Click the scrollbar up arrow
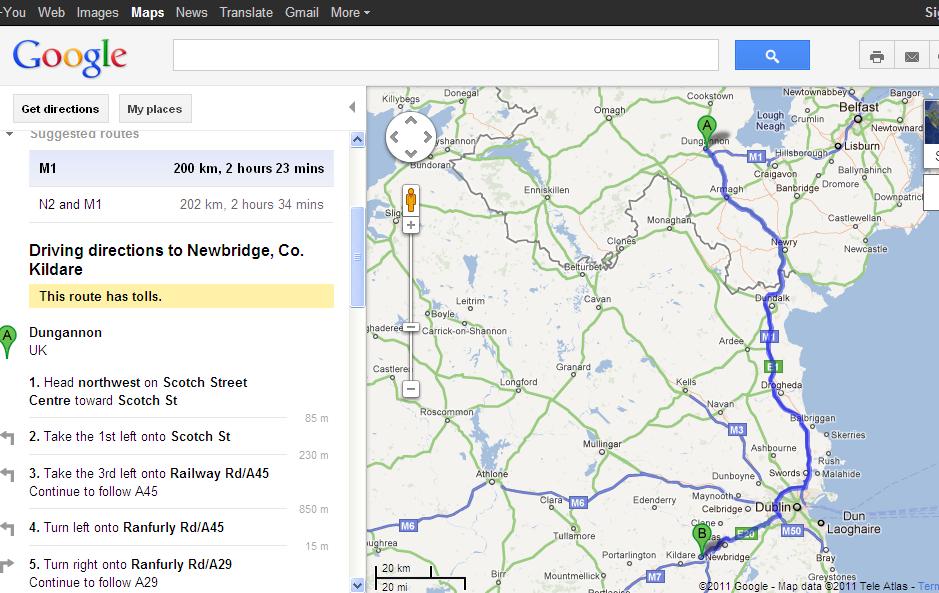 pyautogui.click(x=358, y=140)
